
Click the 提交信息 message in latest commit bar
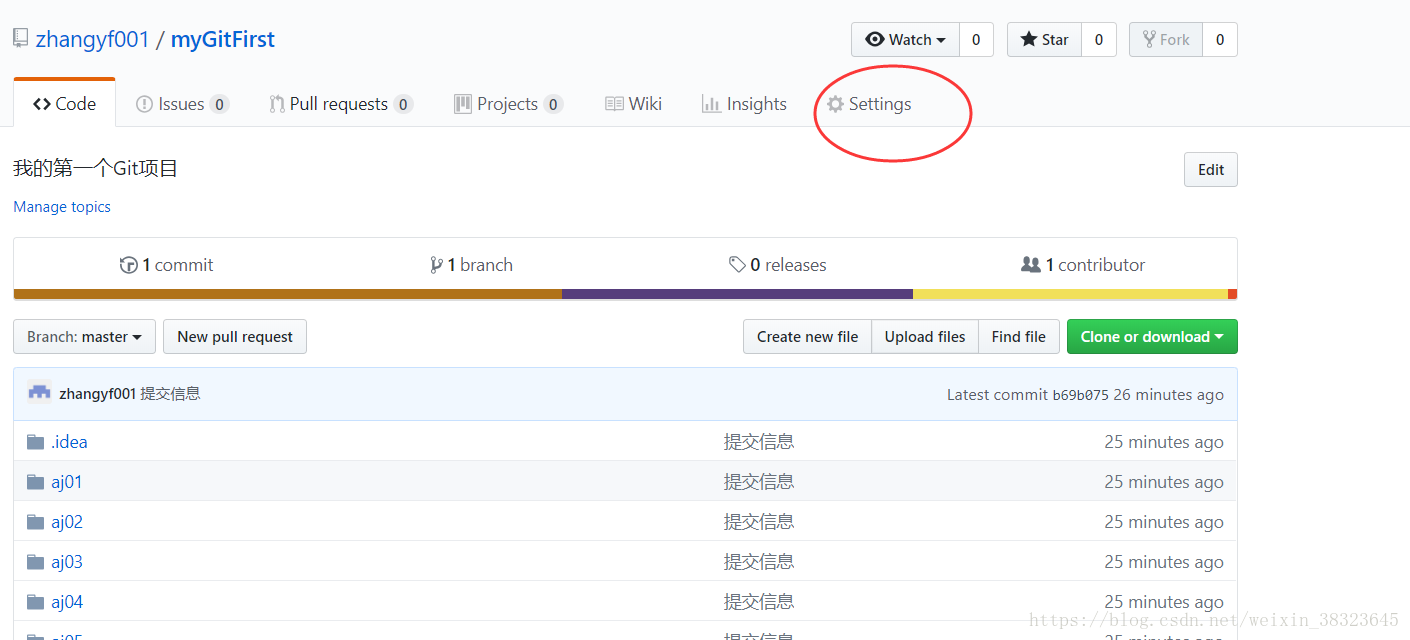[x=170, y=394]
